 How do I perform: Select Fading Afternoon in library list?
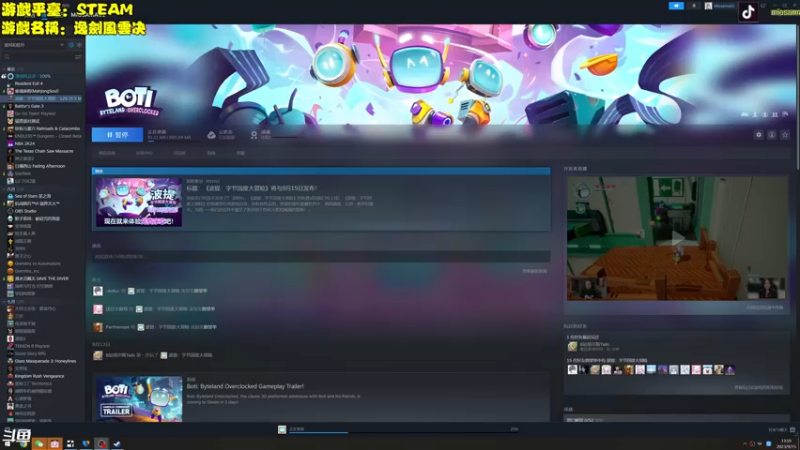[x=40, y=166]
